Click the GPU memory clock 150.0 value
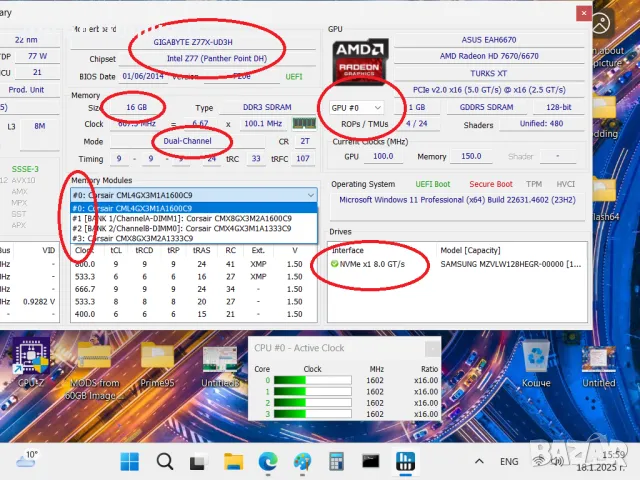The height and width of the screenshot is (480, 640). 471,156
